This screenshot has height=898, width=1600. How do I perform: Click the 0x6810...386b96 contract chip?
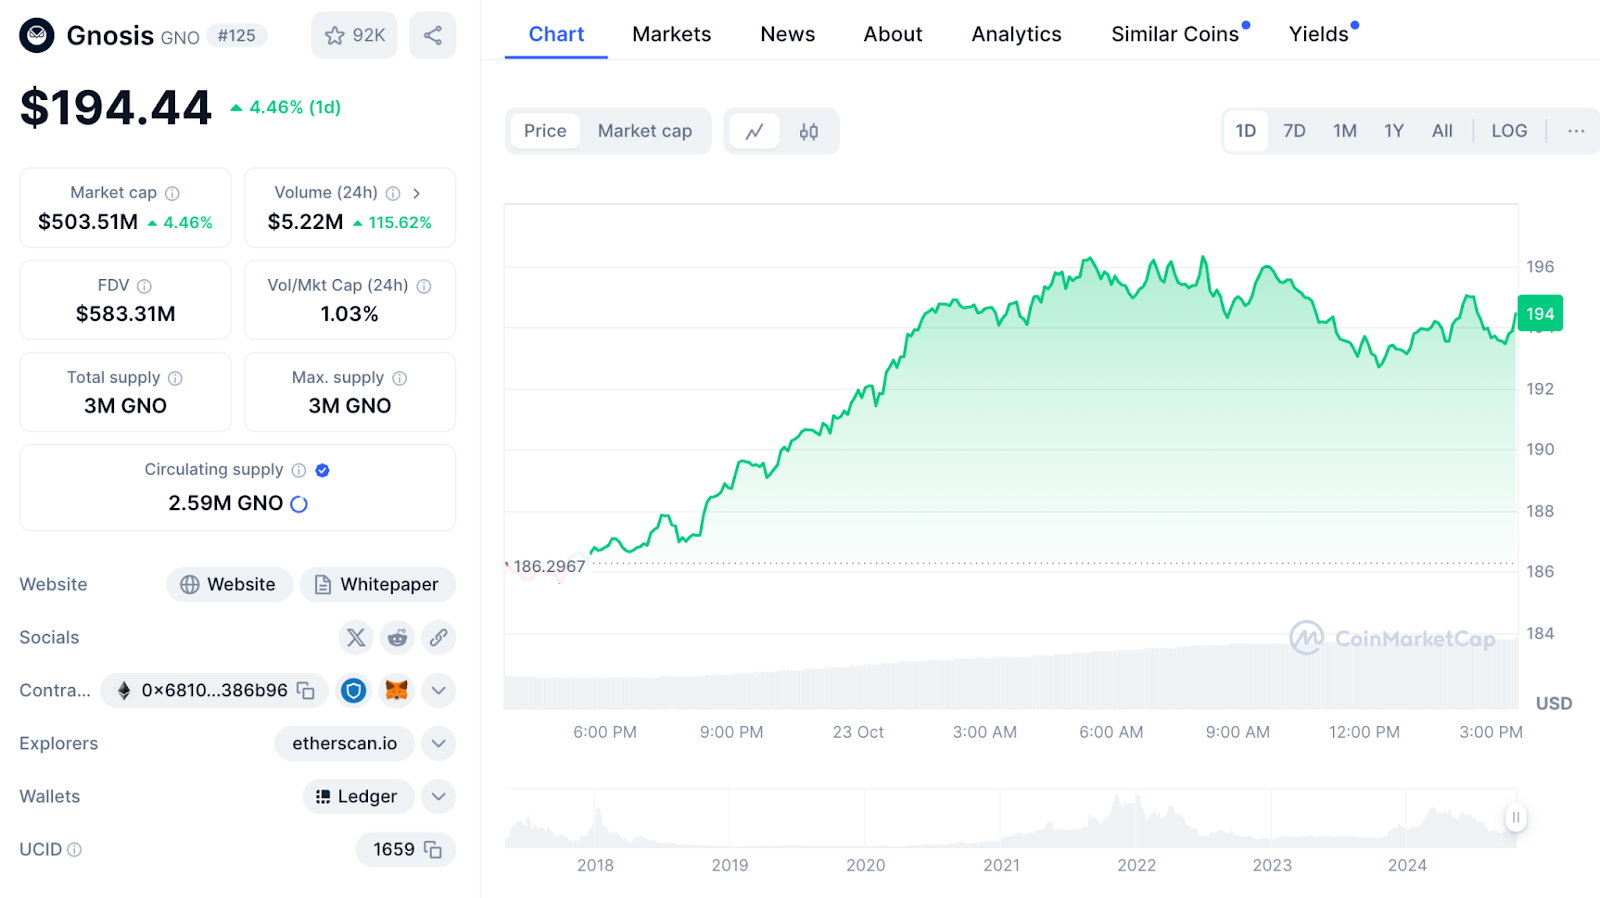coord(214,690)
